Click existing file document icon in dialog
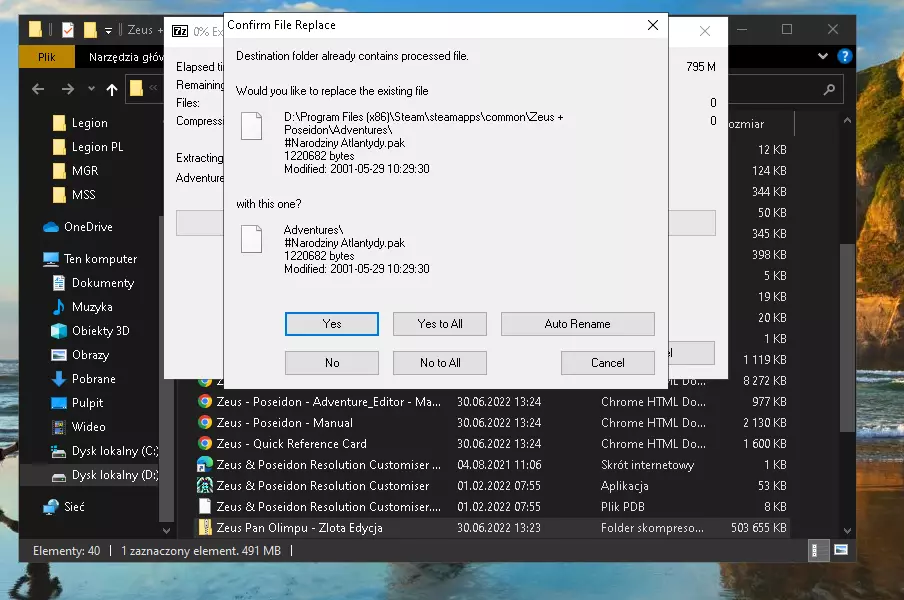Screen dimensions: 904x600 coord(251,126)
